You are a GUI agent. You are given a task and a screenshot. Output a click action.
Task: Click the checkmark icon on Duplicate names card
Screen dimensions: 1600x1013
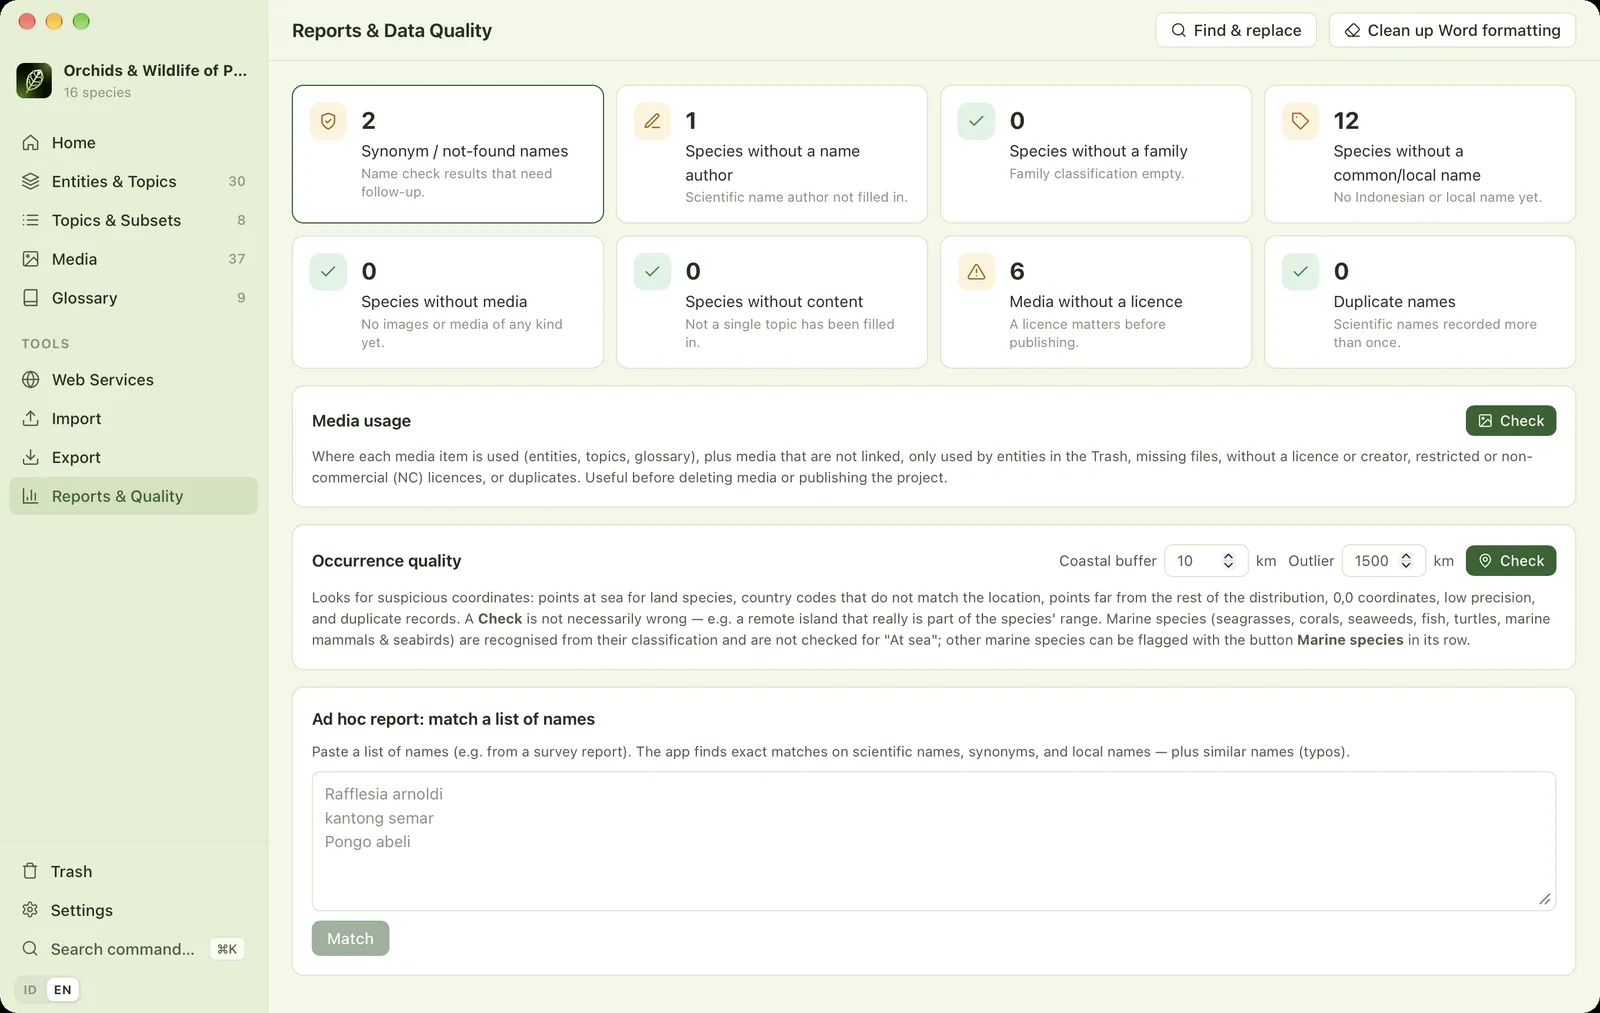point(1300,272)
